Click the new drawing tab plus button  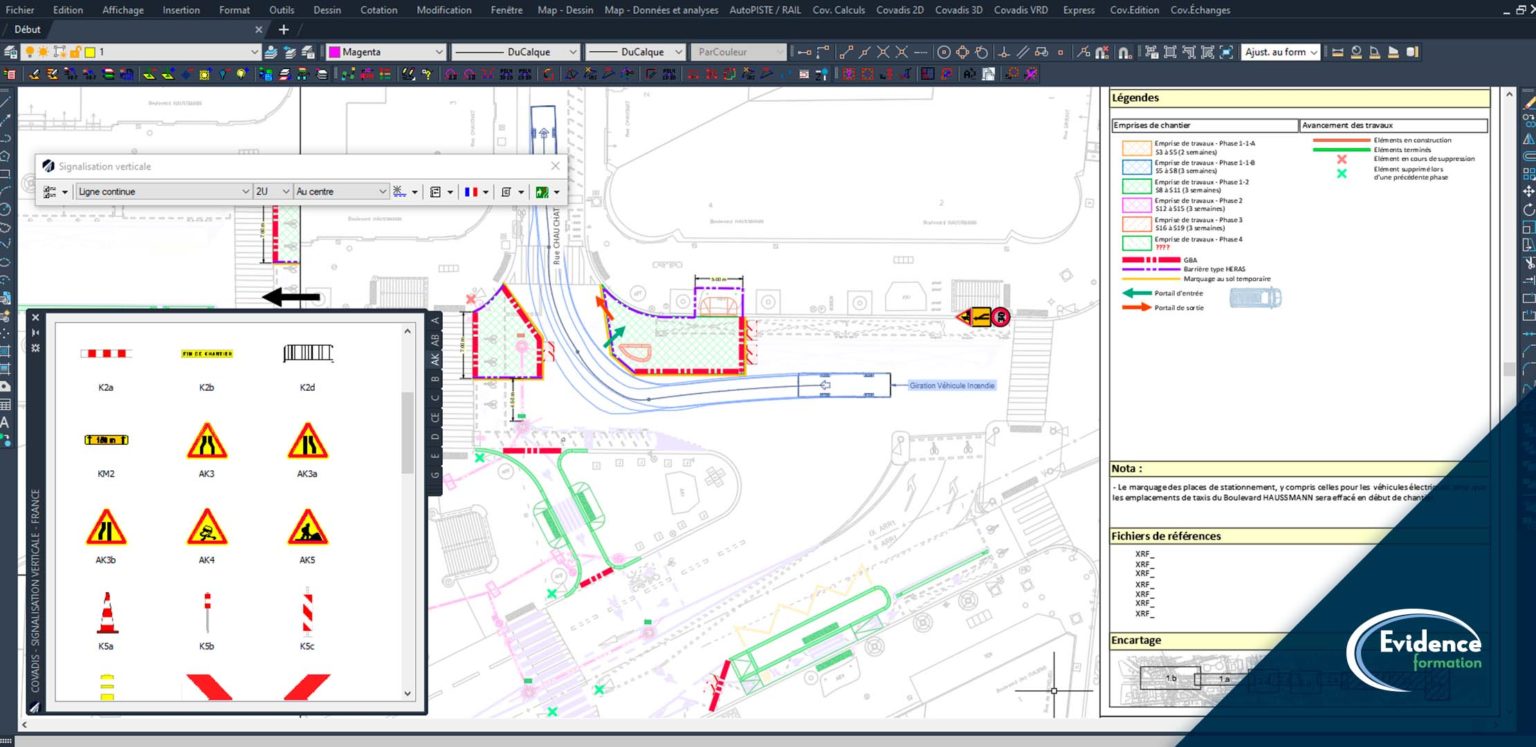pos(283,30)
